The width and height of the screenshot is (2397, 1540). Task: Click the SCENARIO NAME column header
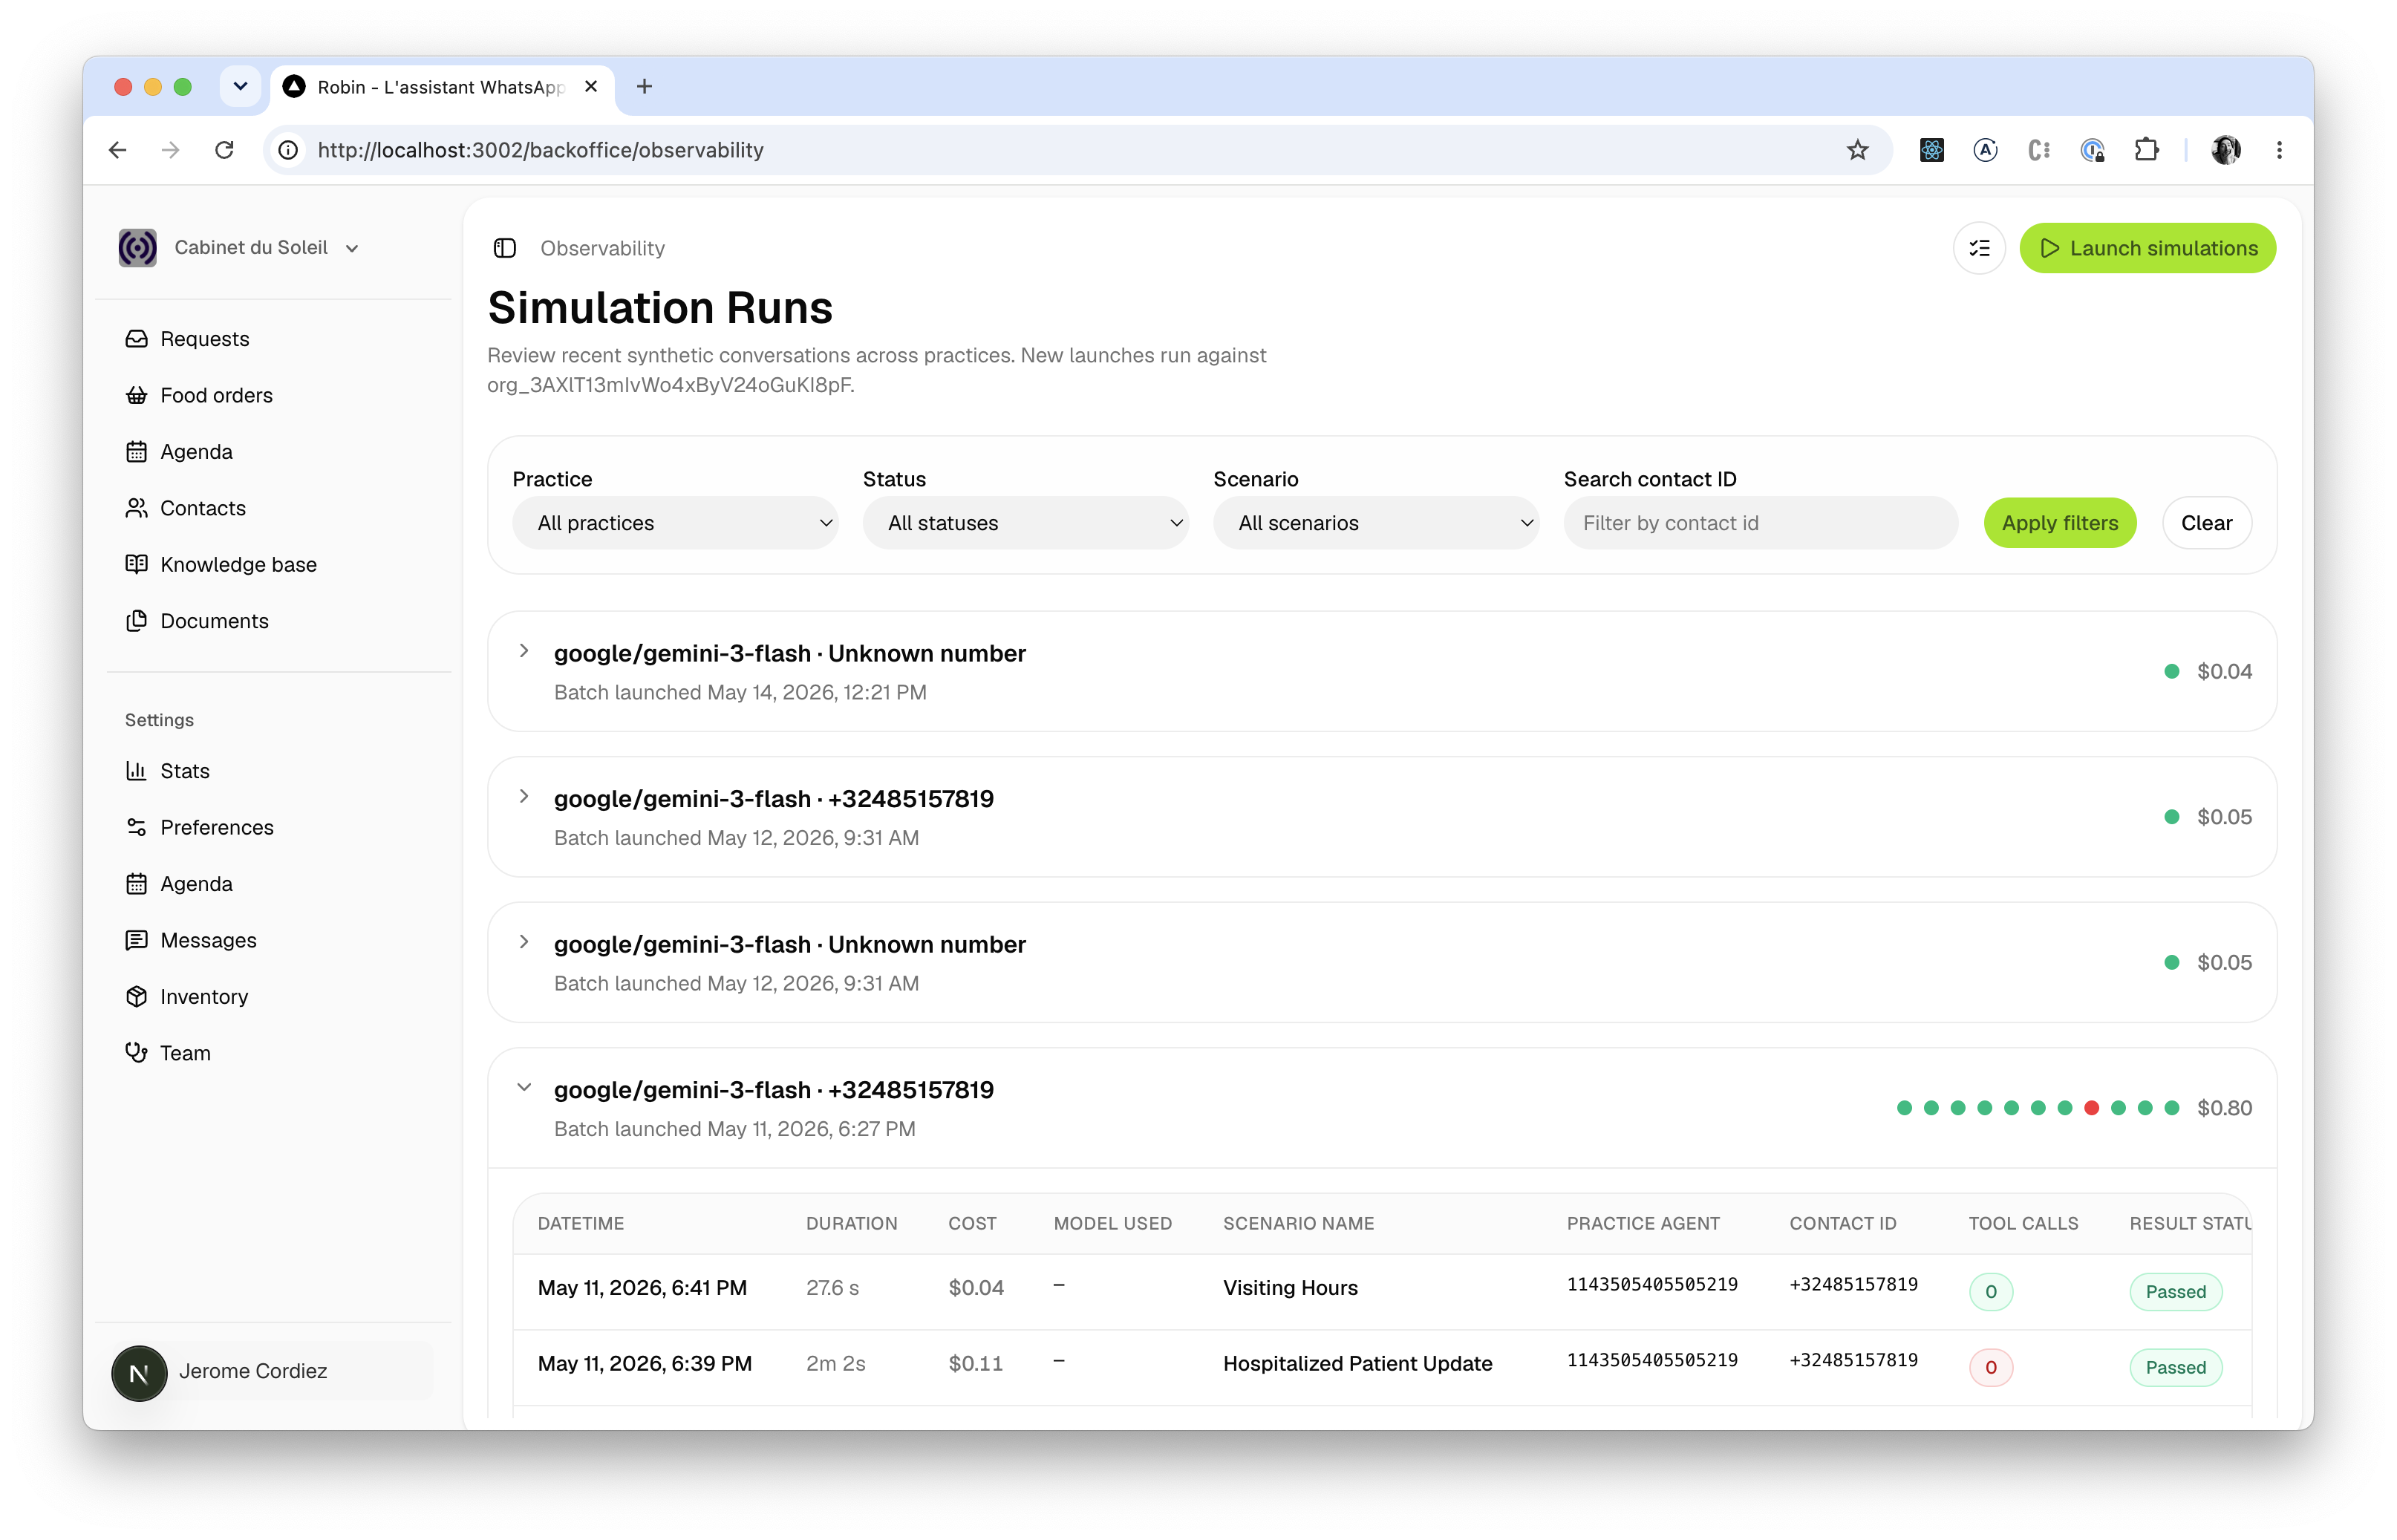pos(1298,1223)
